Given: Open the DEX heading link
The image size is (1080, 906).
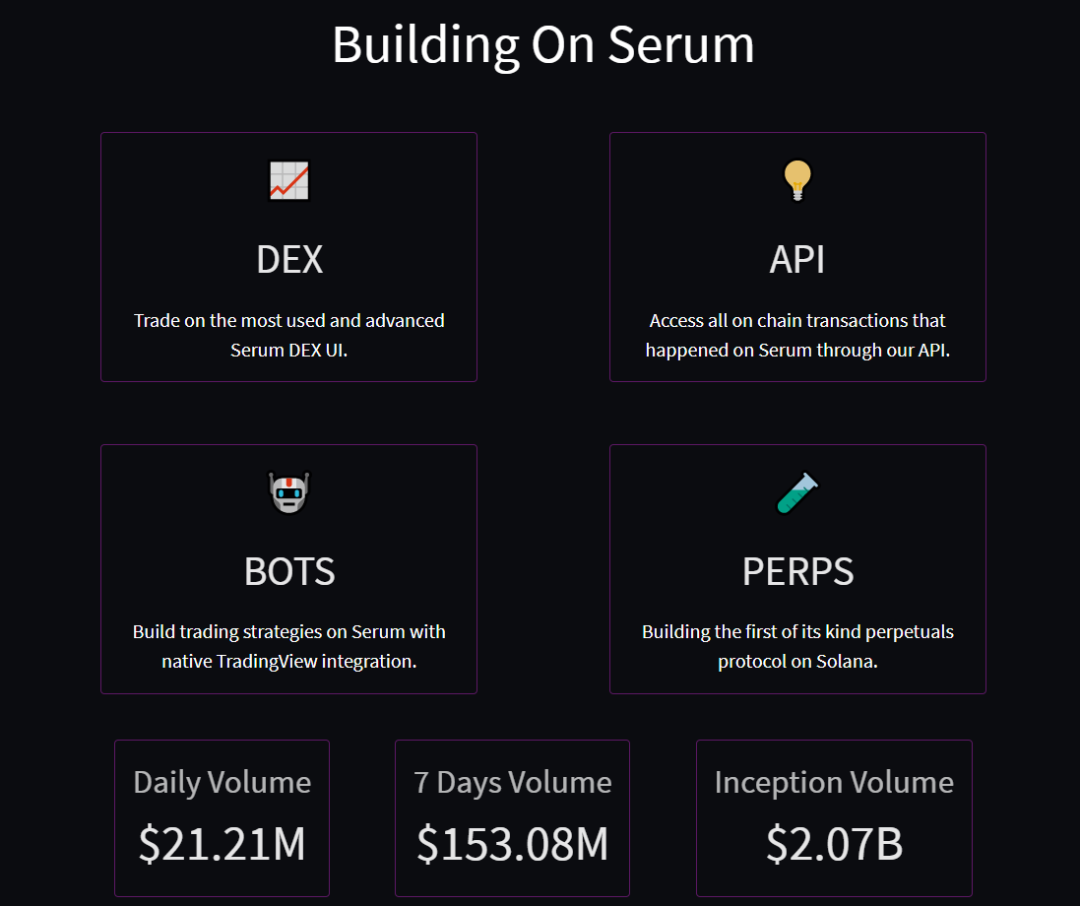Looking at the screenshot, I should point(289,260).
